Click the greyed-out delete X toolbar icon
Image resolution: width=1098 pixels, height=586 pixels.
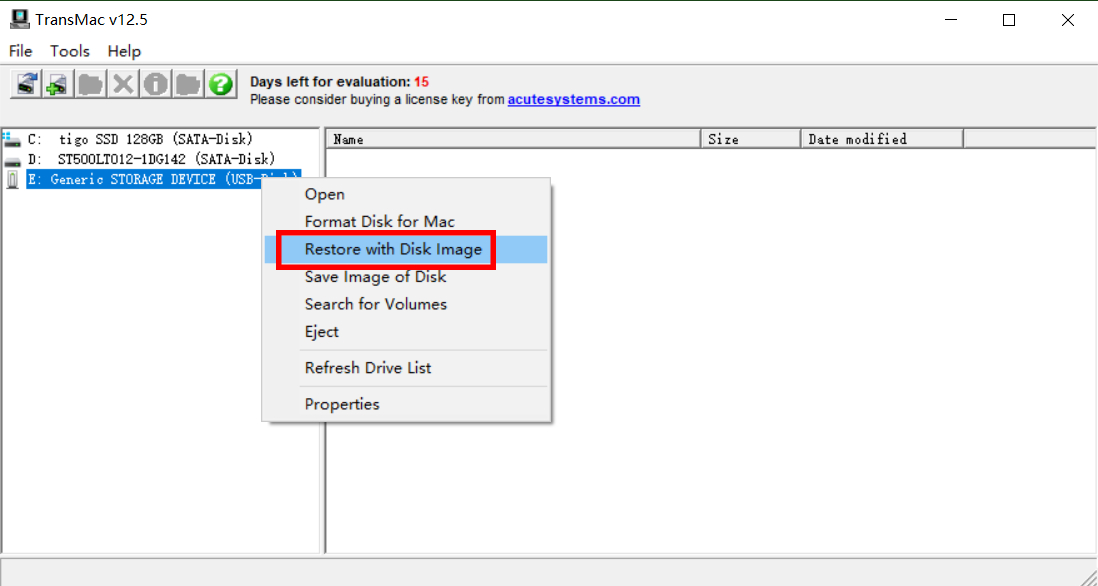click(123, 84)
